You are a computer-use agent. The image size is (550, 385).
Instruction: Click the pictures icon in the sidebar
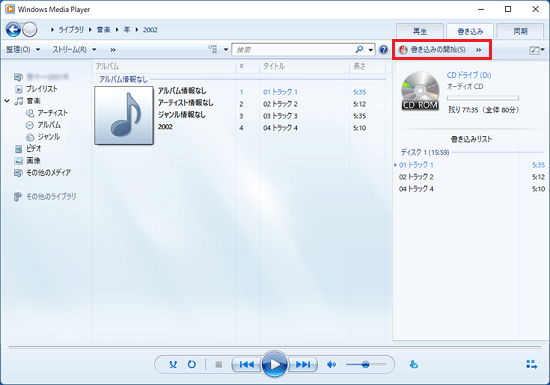coord(19,161)
